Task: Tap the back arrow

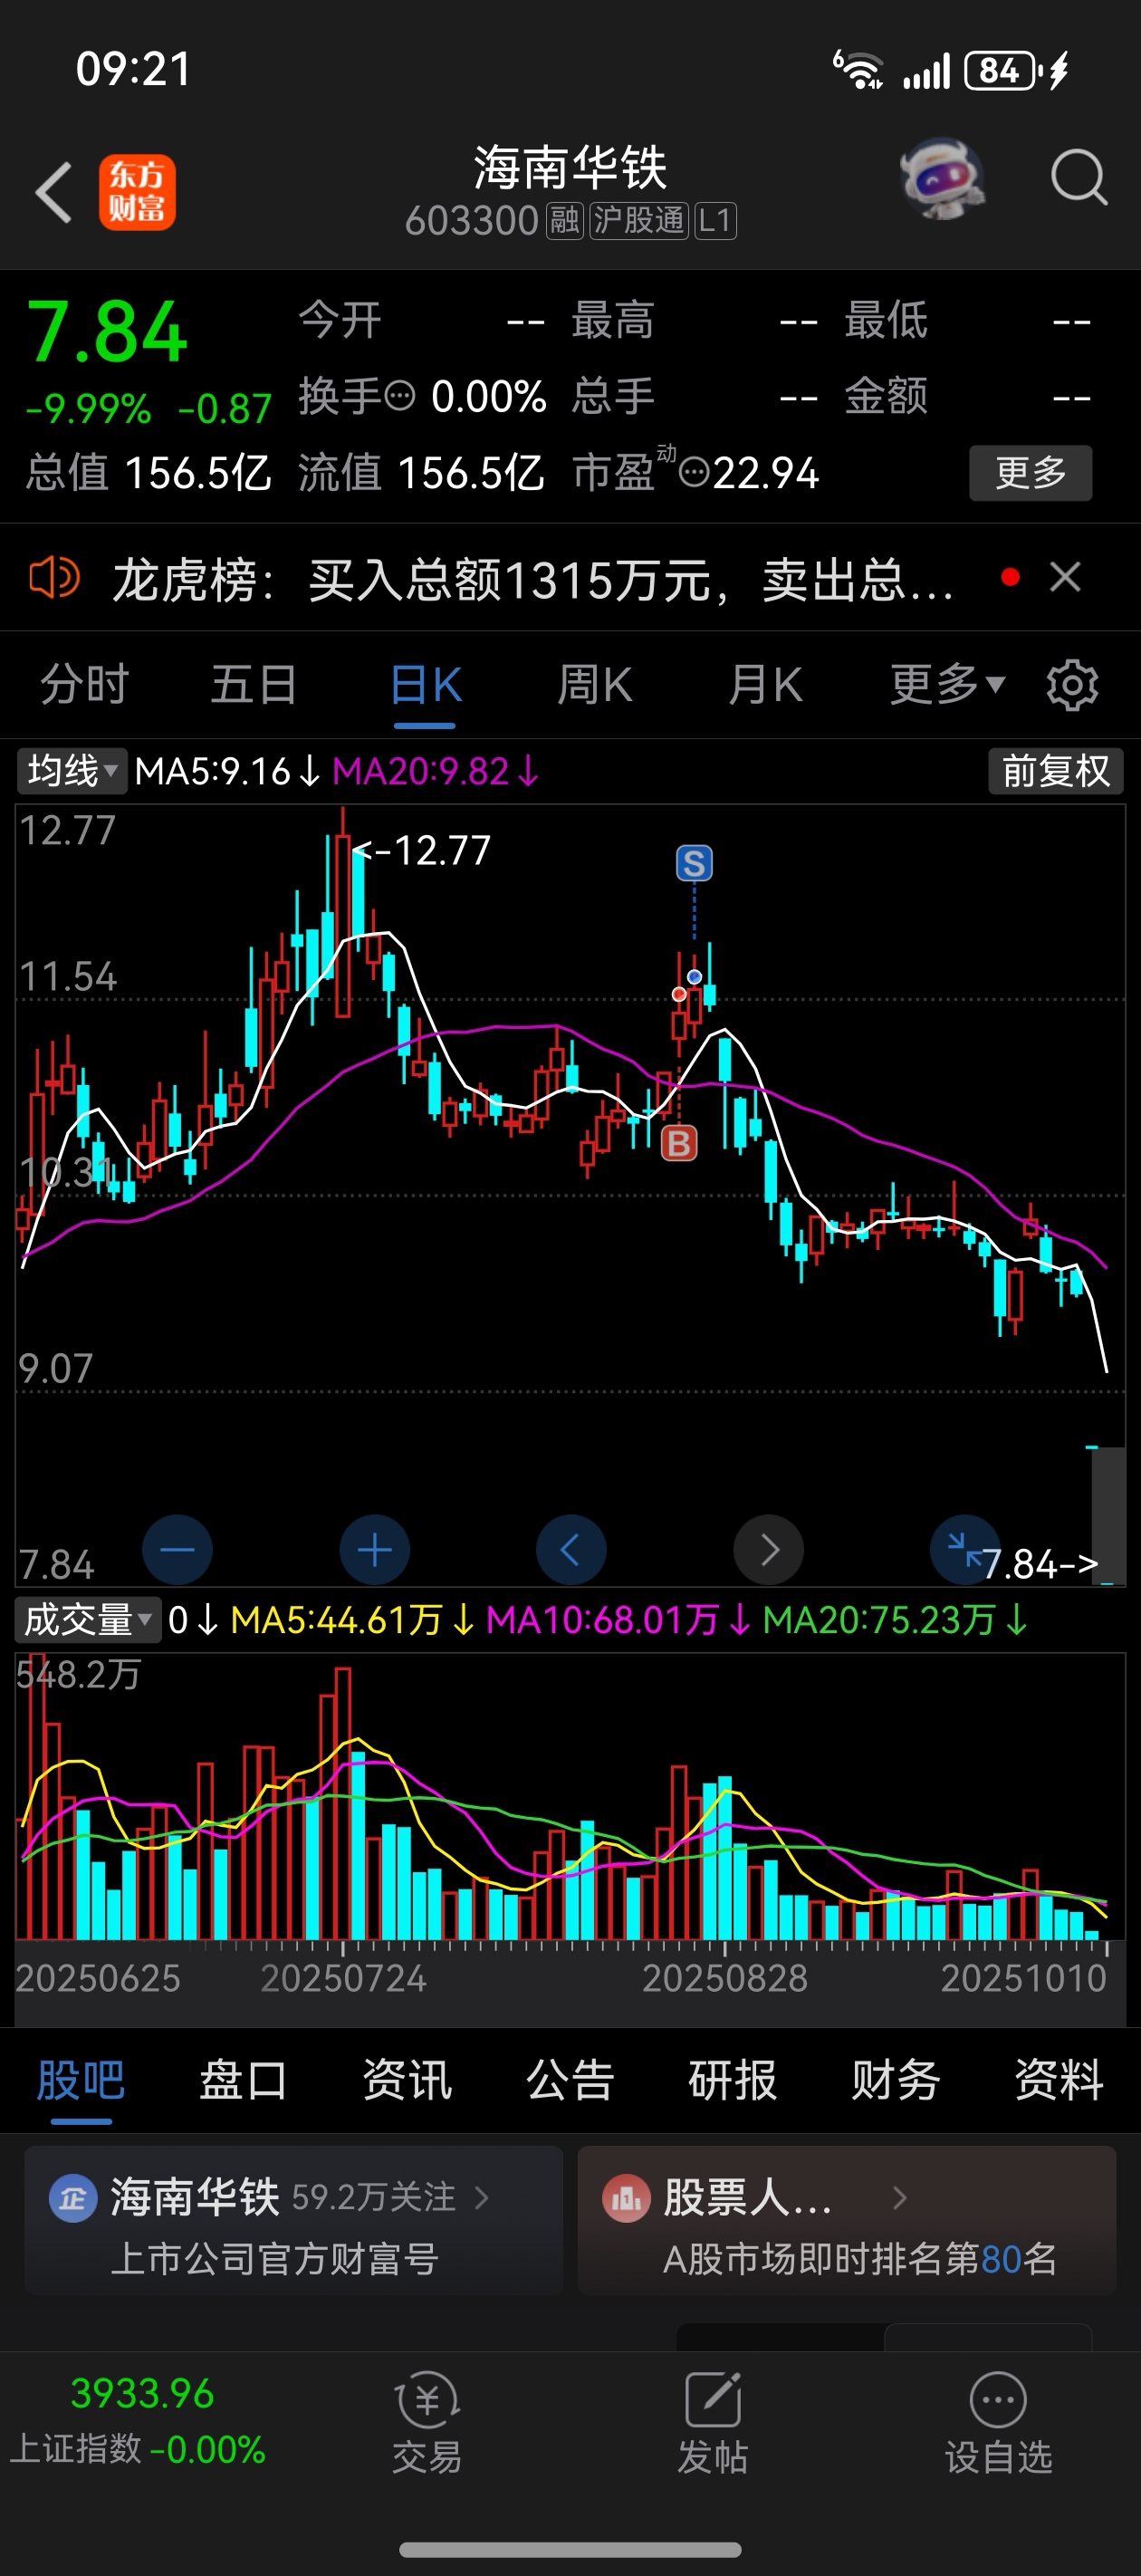Action: 54,192
